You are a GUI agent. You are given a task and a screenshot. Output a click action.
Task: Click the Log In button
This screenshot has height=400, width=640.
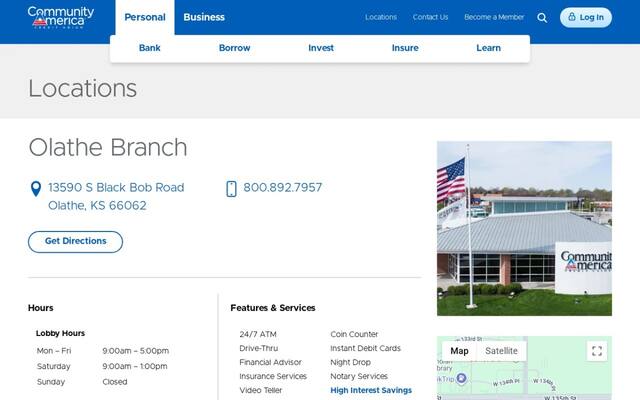(x=586, y=18)
